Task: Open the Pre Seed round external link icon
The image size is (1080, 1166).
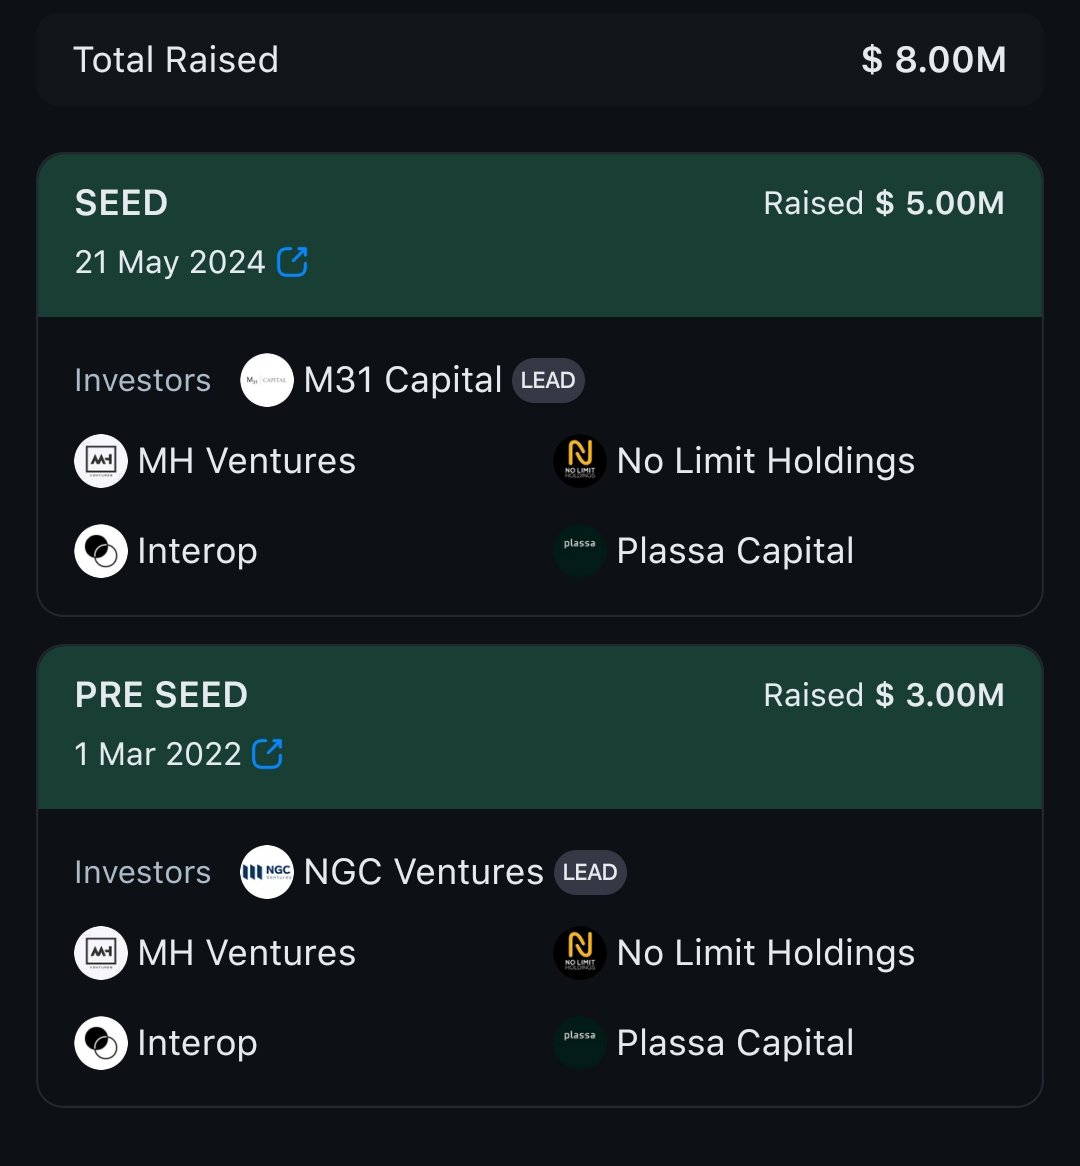Action: coord(267,753)
